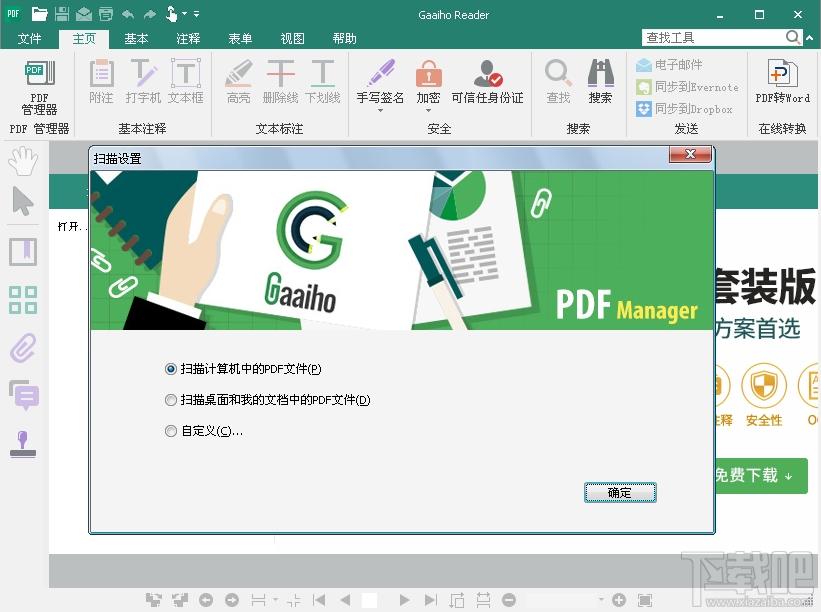Click redo arrow in quick access toolbar
Screen dimensions: 821x612
150,14
